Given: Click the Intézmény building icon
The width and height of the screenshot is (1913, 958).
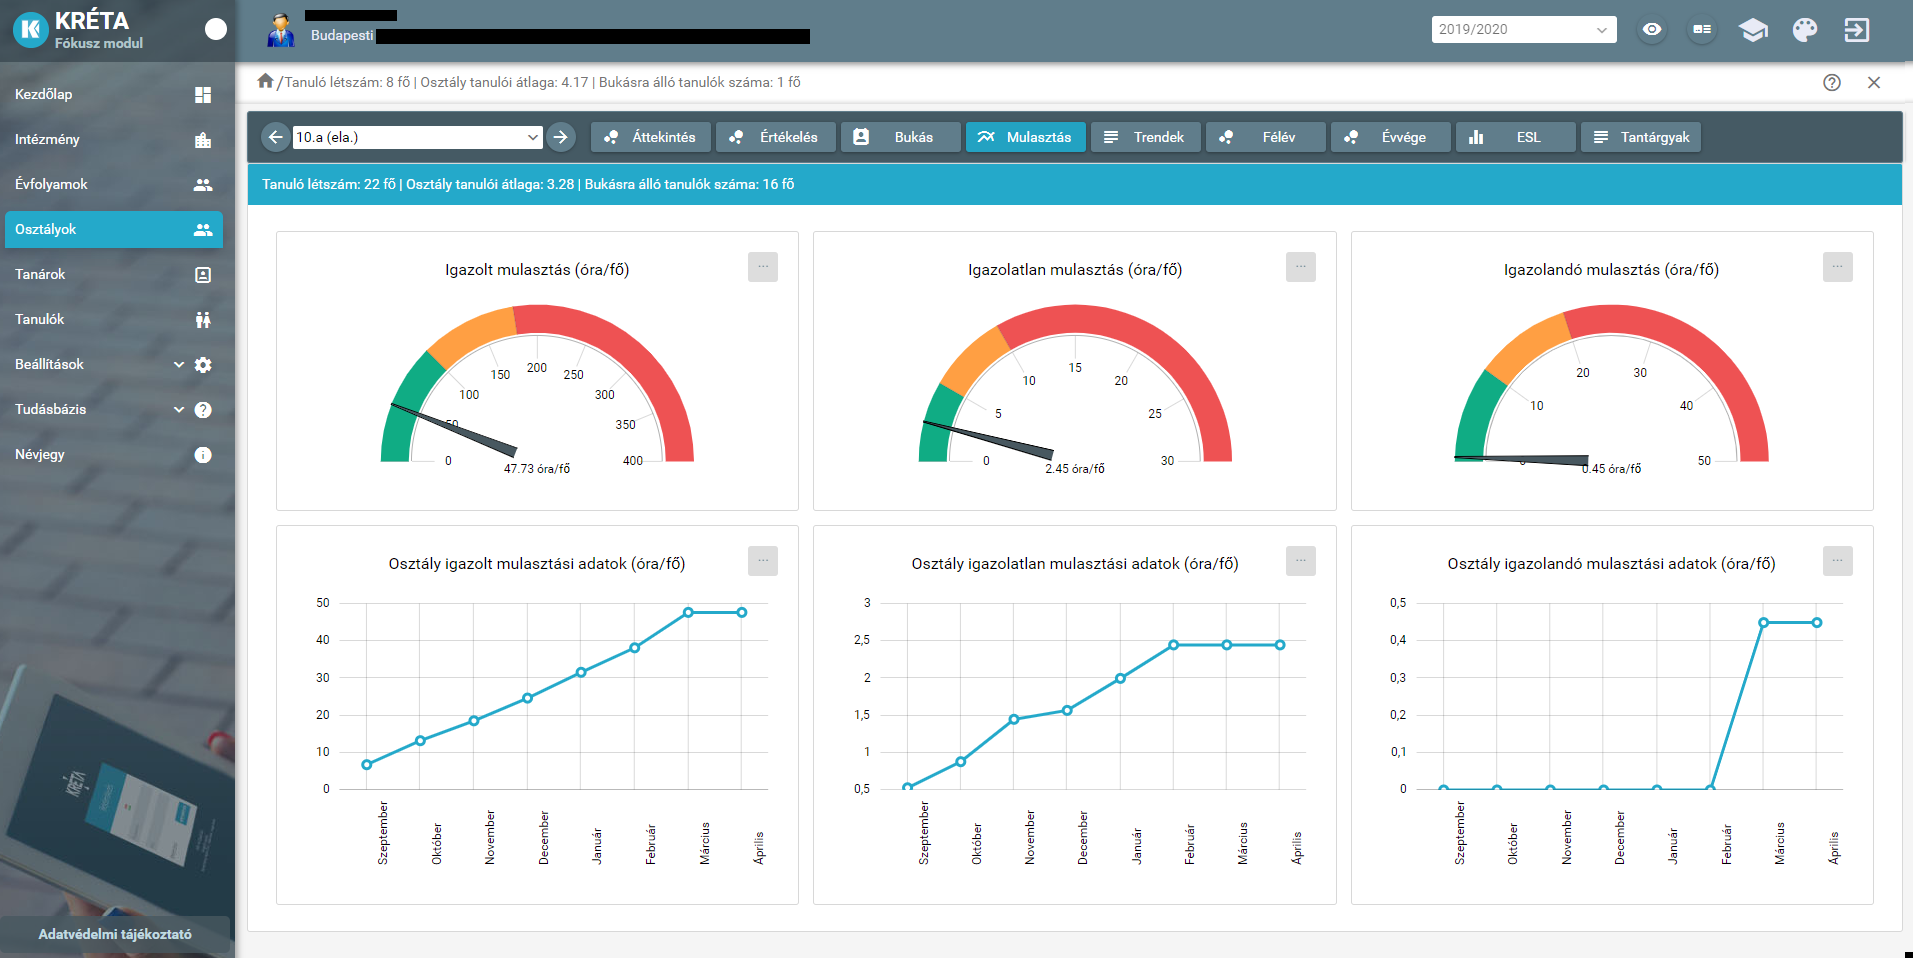Looking at the screenshot, I should click(203, 140).
